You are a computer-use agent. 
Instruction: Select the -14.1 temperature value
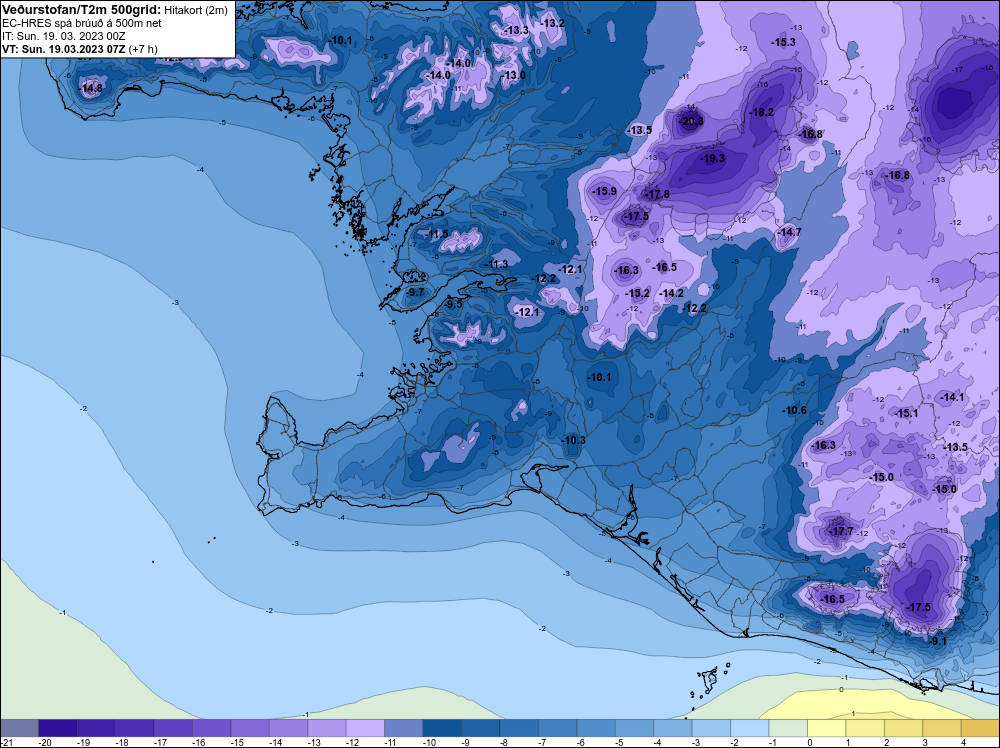[952, 397]
